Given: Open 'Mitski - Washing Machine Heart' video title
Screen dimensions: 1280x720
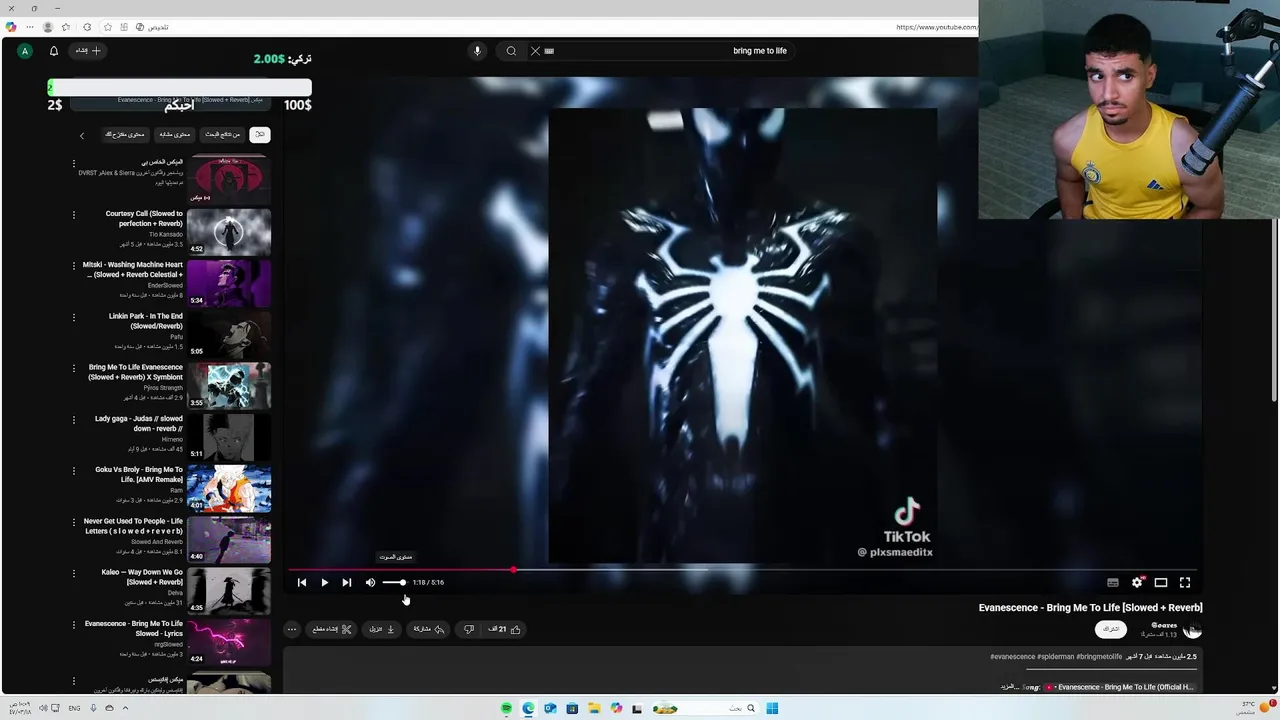Looking at the screenshot, I should pos(133,270).
